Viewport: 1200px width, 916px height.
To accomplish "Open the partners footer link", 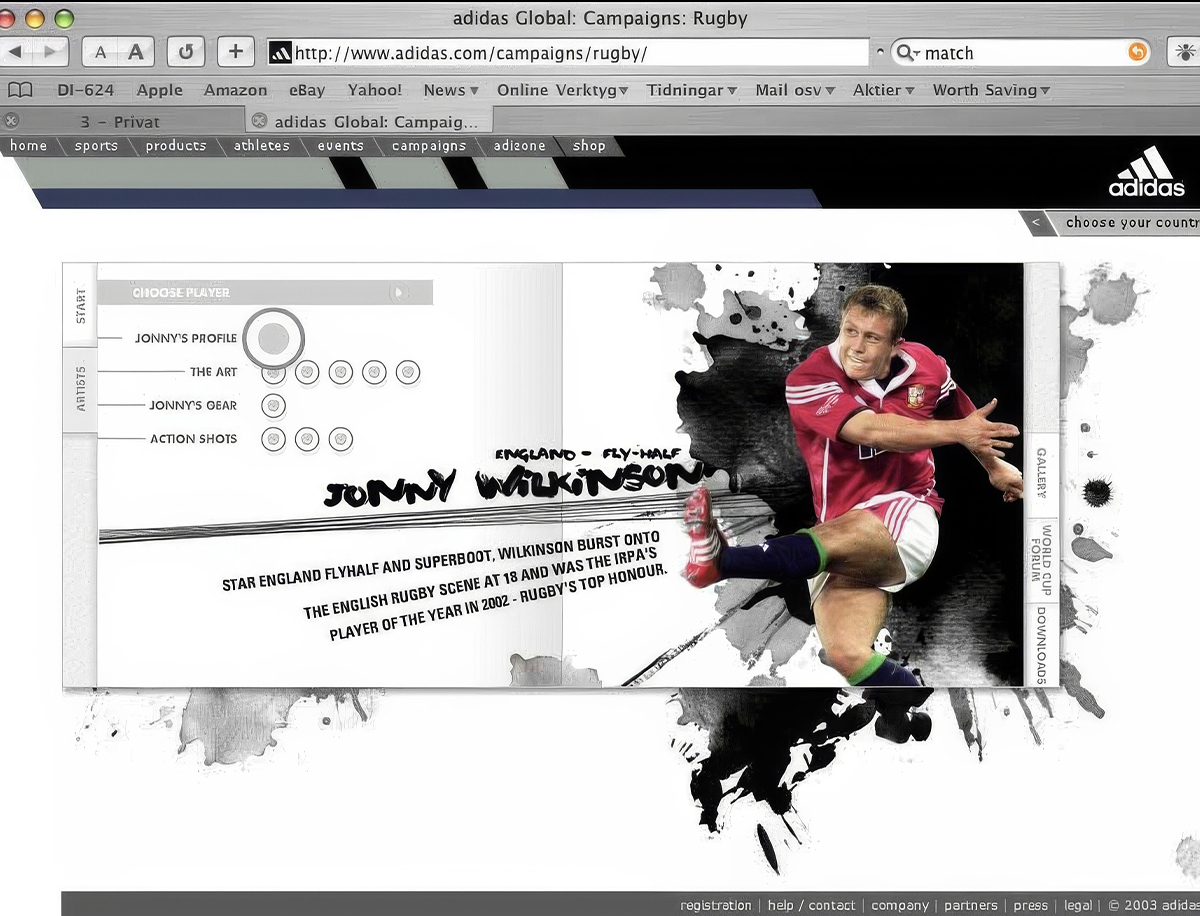I will 971,905.
